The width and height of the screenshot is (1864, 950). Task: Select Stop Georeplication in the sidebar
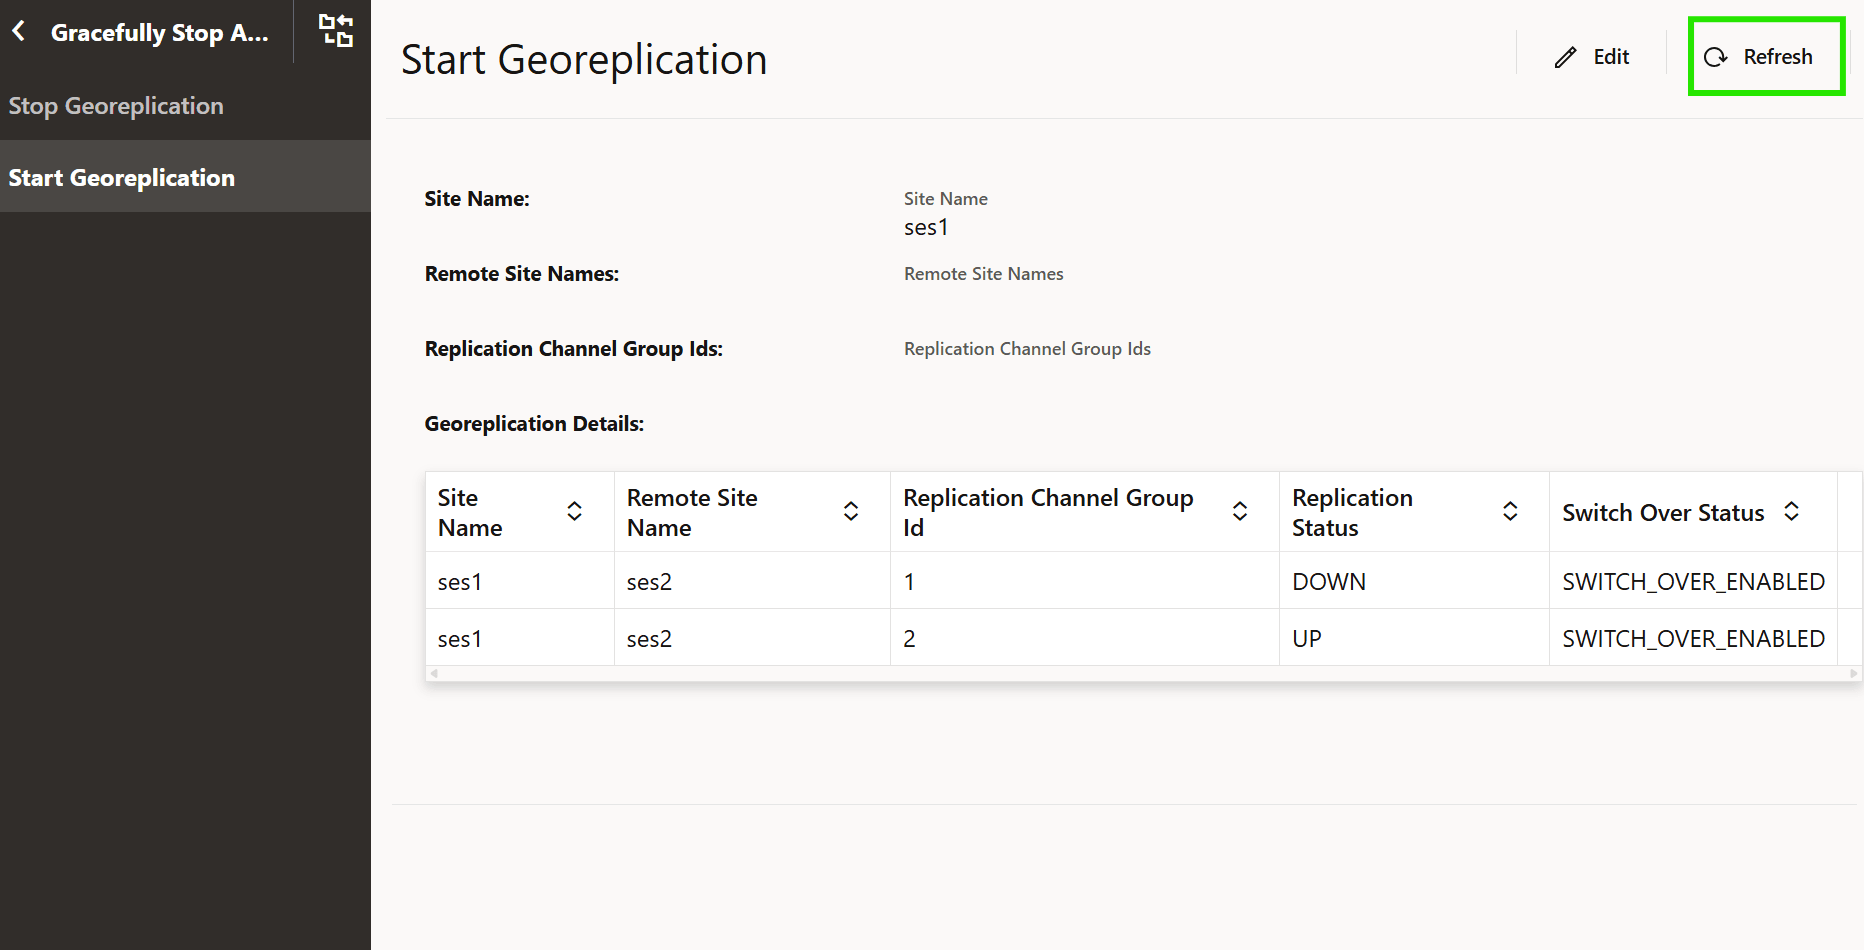tap(185, 105)
